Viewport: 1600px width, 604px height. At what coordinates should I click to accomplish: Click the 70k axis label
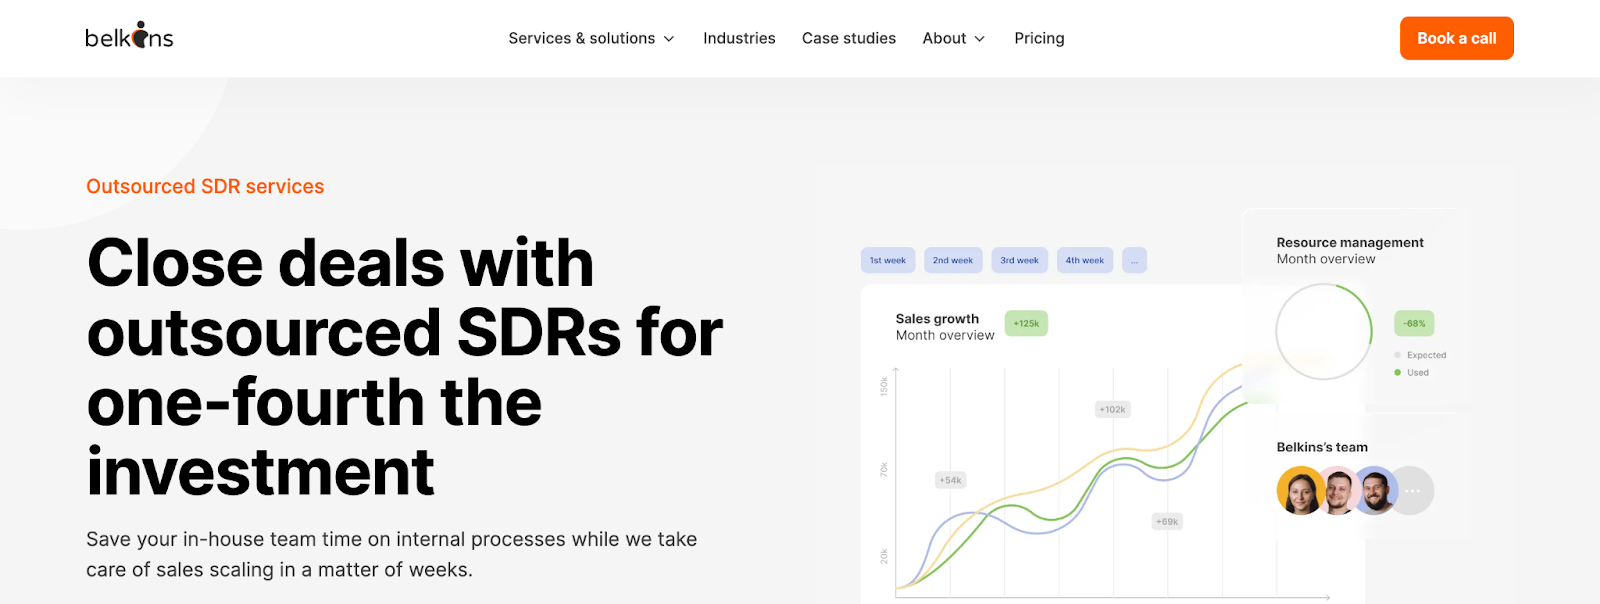[884, 470]
